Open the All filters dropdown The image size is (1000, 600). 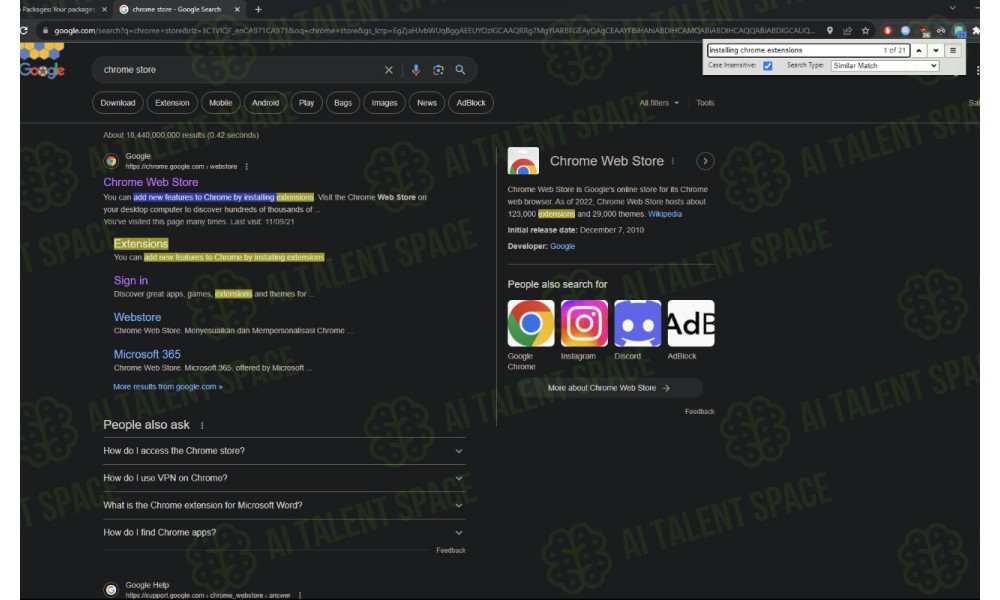click(x=659, y=103)
